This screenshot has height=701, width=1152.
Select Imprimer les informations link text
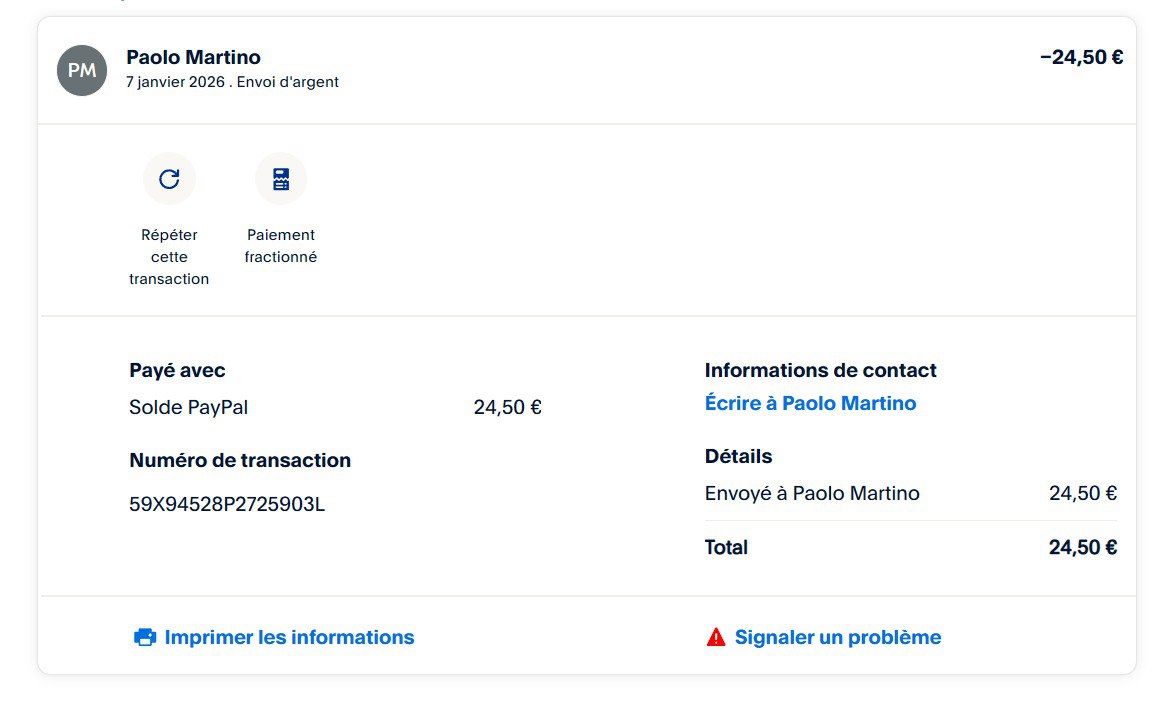pos(289,637)
